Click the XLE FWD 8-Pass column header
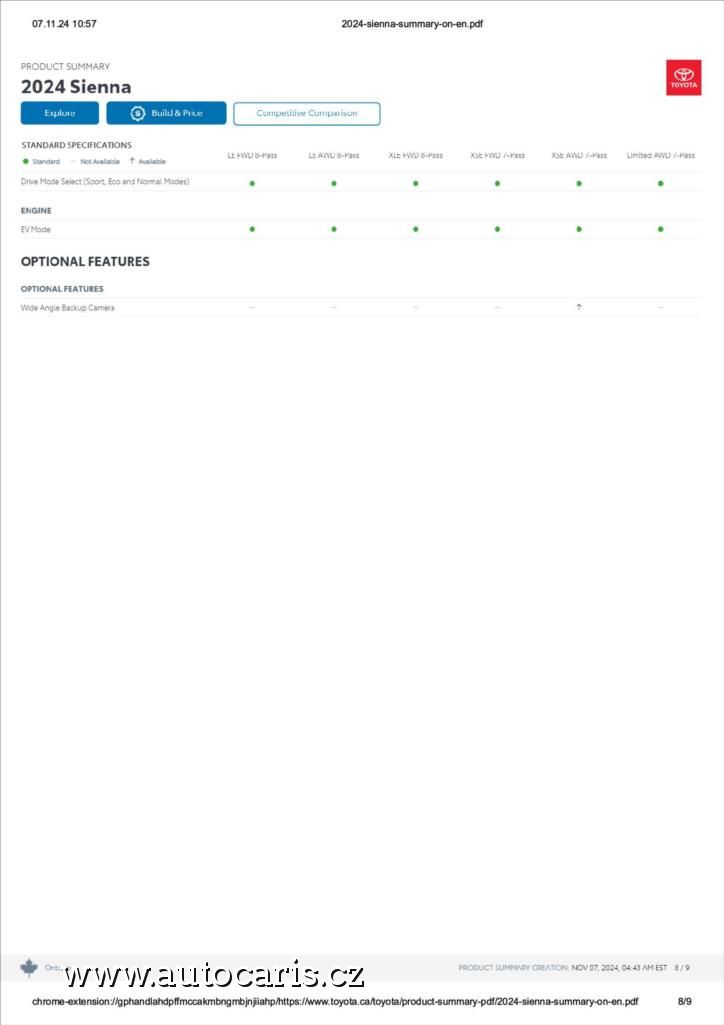This screenshot has width=724, height=1025. coord(416,156)
